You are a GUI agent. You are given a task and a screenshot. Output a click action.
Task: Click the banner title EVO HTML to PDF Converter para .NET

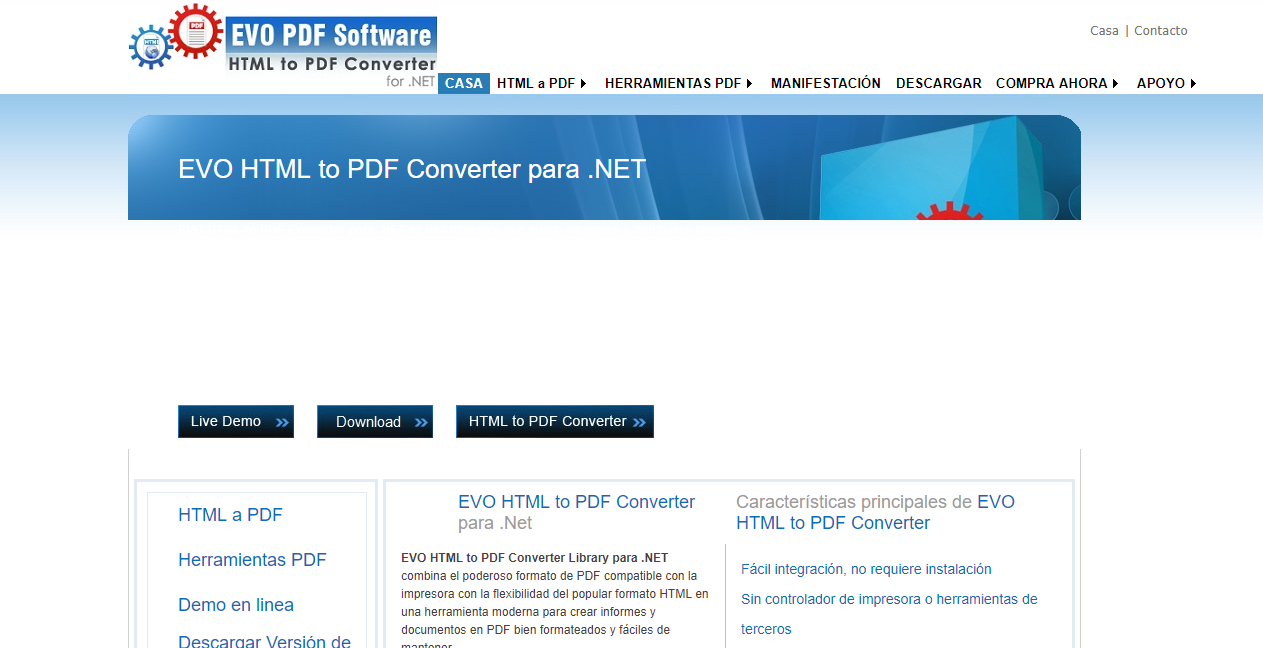pos(412,169)
